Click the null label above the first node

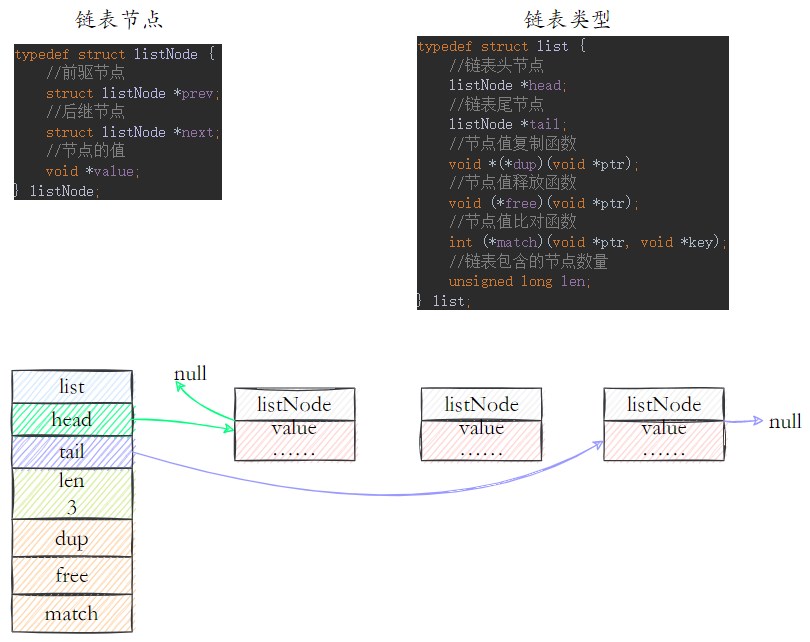tap(190, 373)
